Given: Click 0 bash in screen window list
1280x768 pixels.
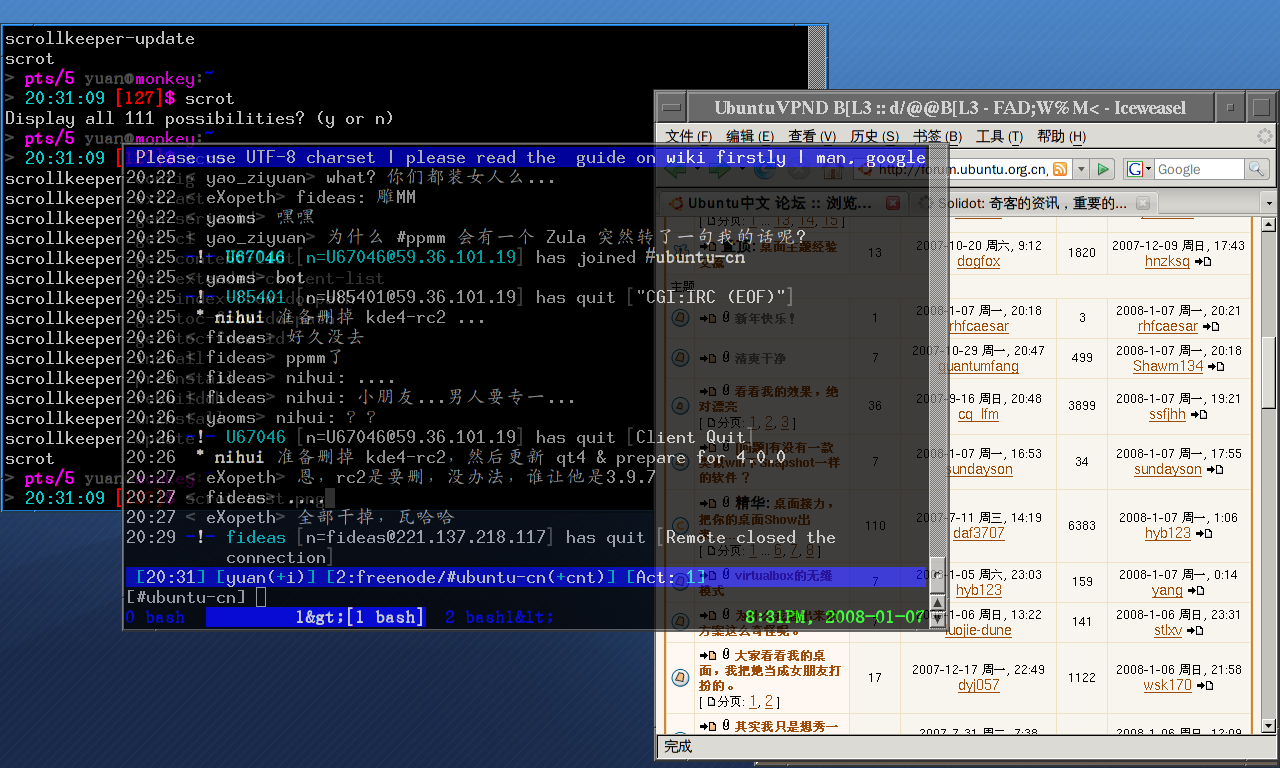Looking at the screenshot, I should pyautogui.click(x=155, y=617).
